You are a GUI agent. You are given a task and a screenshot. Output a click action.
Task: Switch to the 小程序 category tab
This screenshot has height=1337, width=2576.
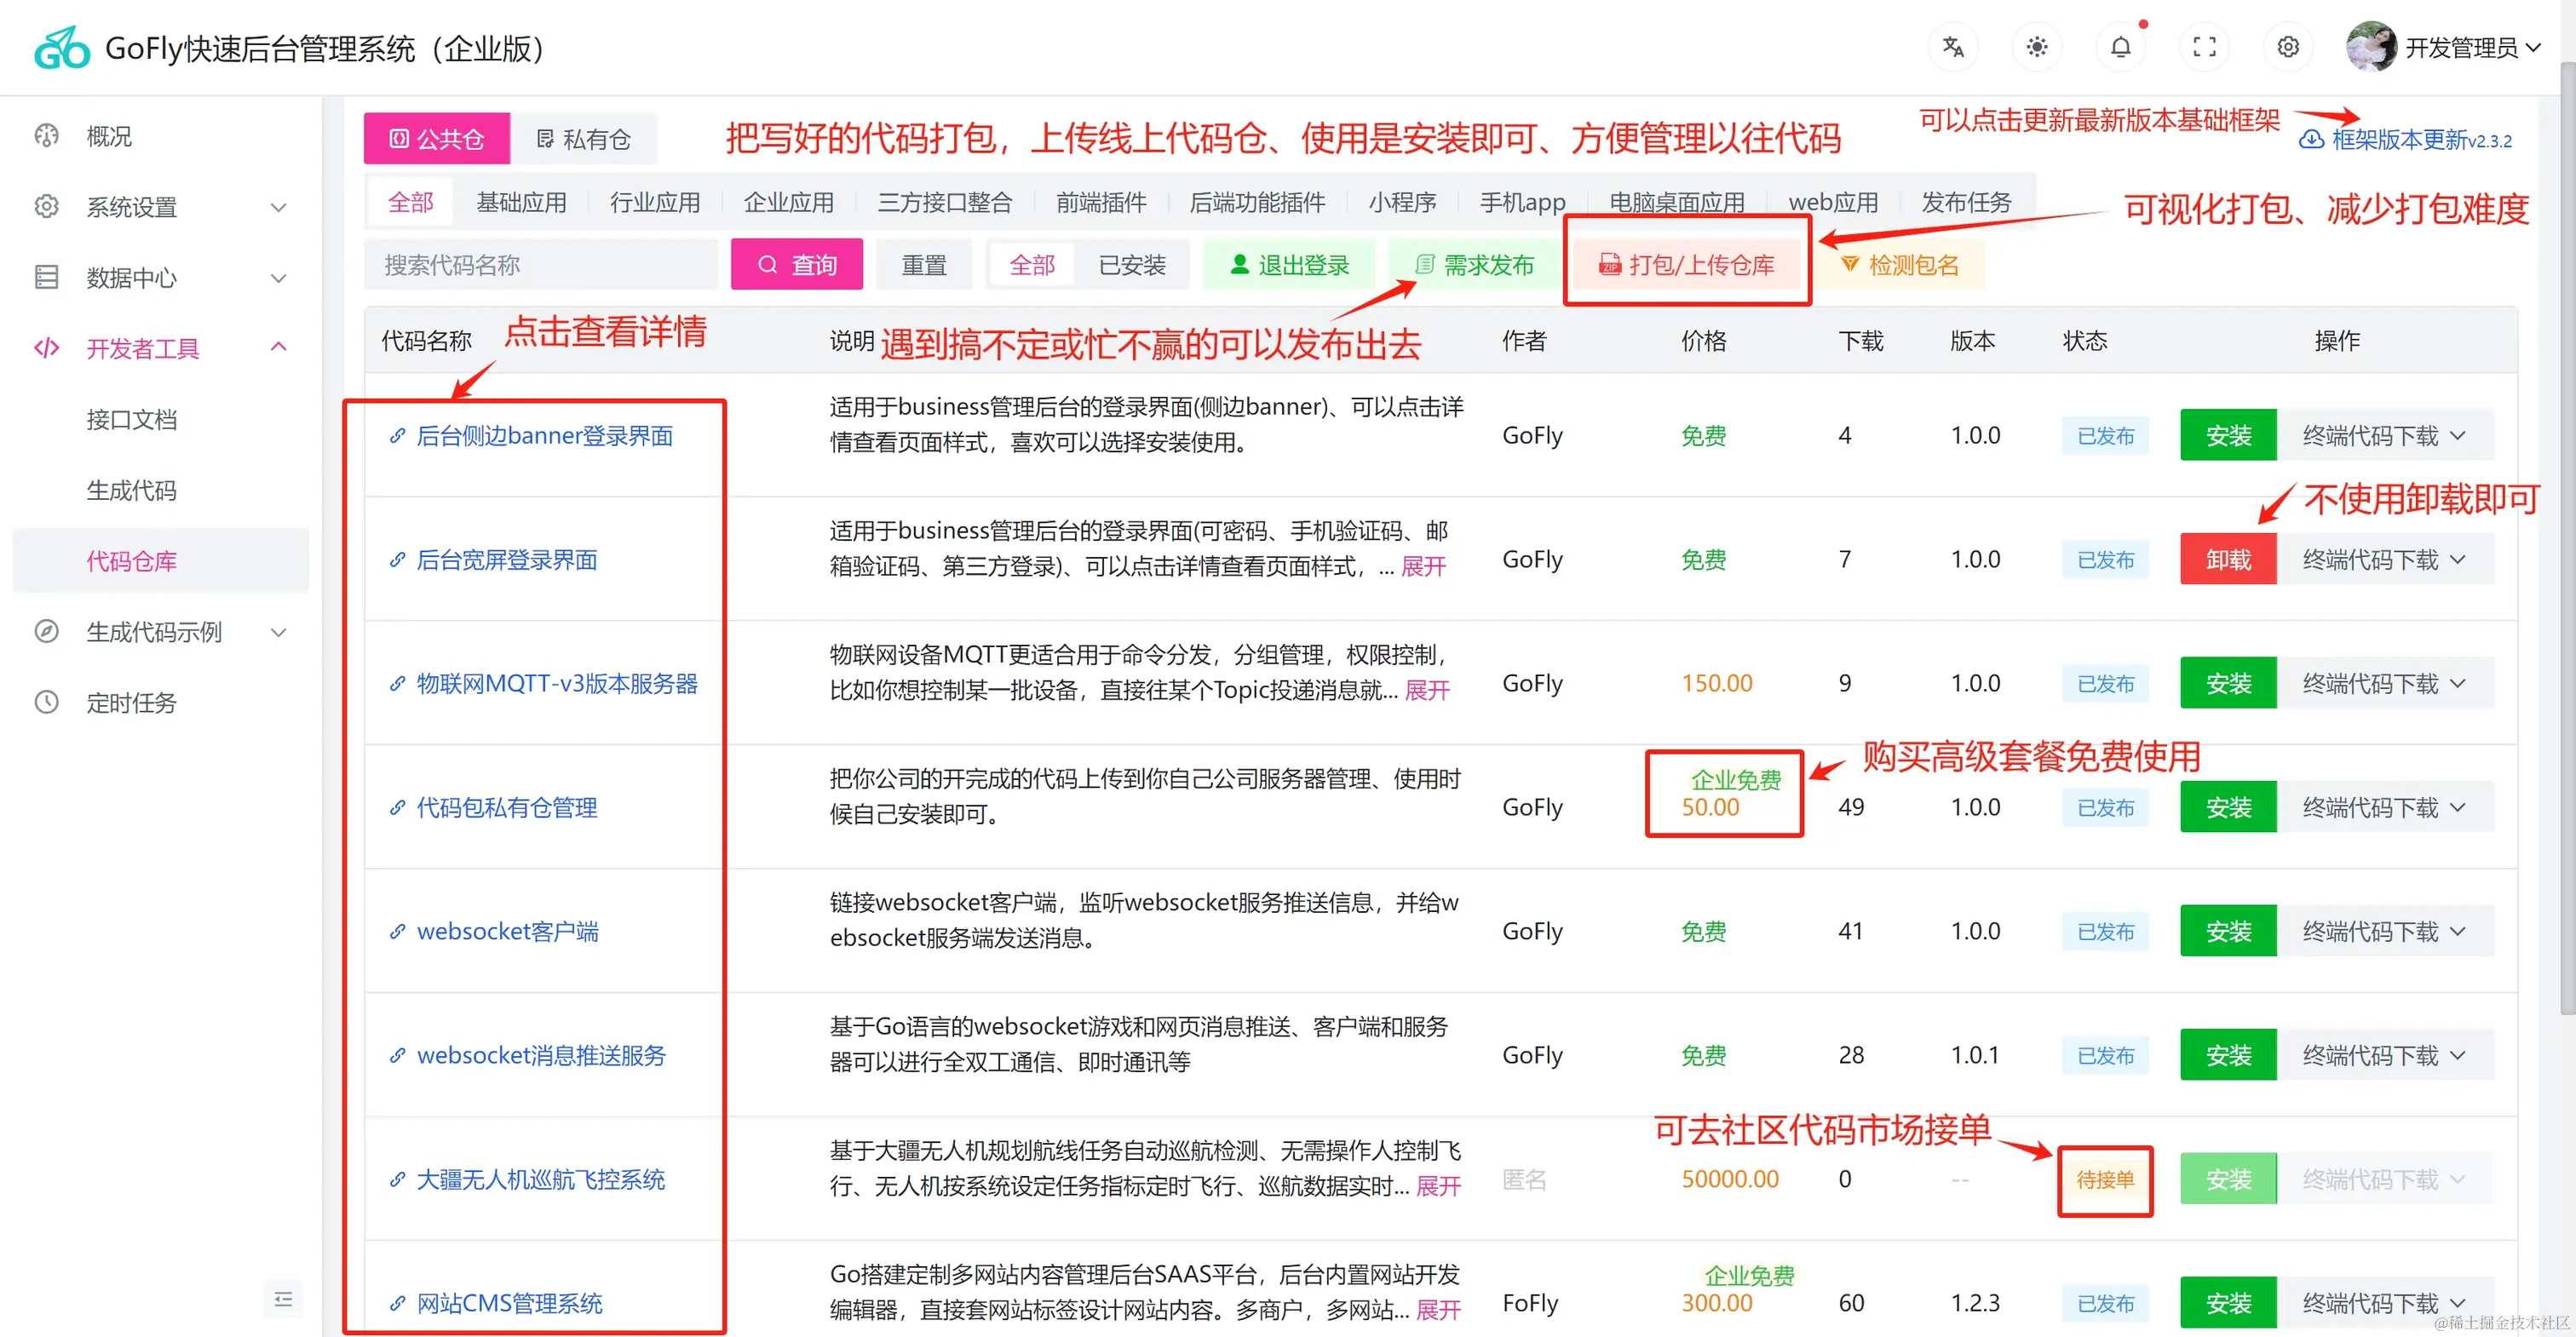pos(1401,202)
